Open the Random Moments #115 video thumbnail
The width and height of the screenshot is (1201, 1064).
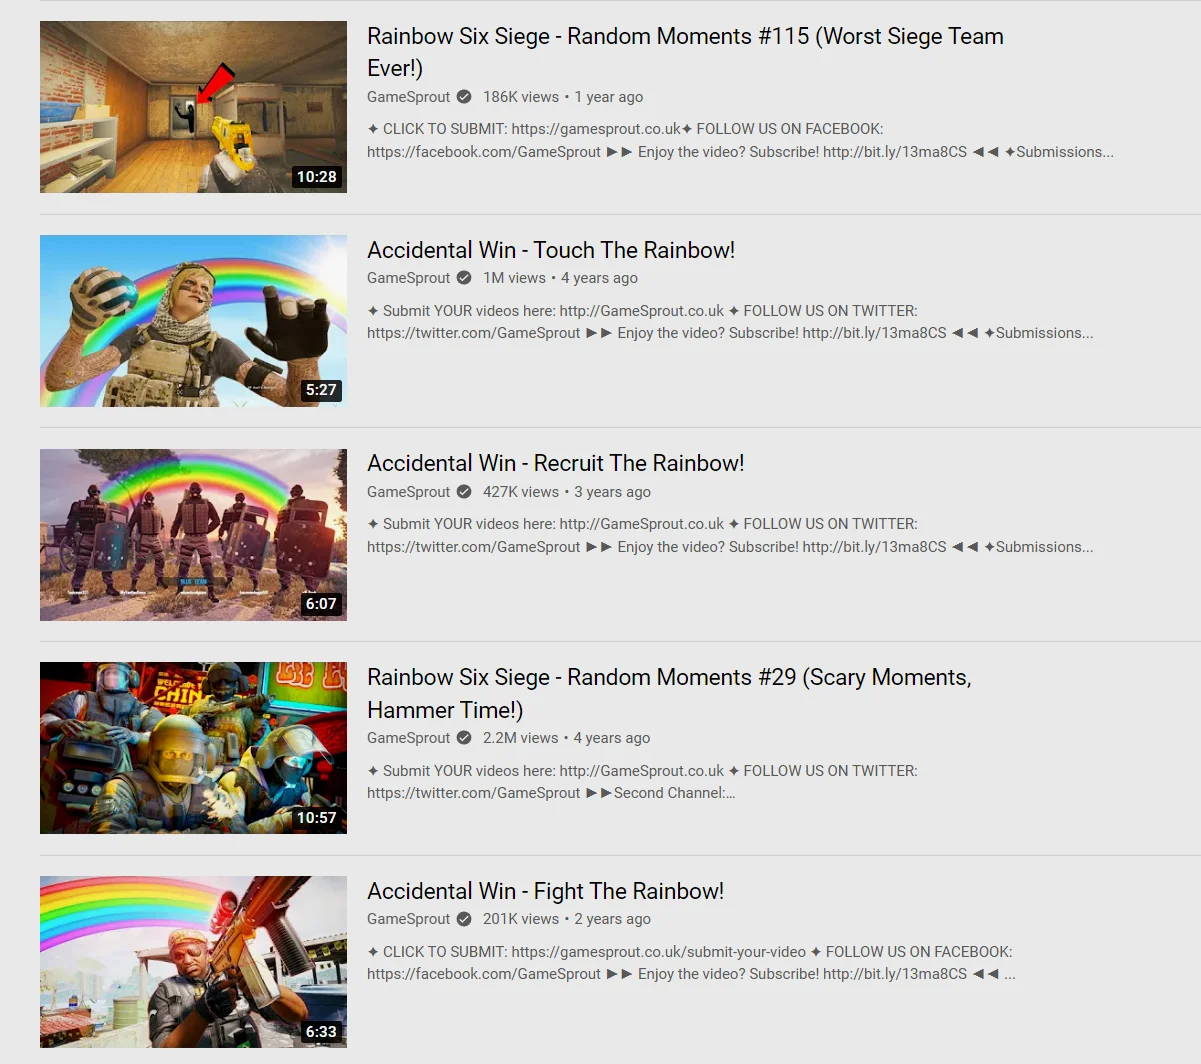coord(193,107)
